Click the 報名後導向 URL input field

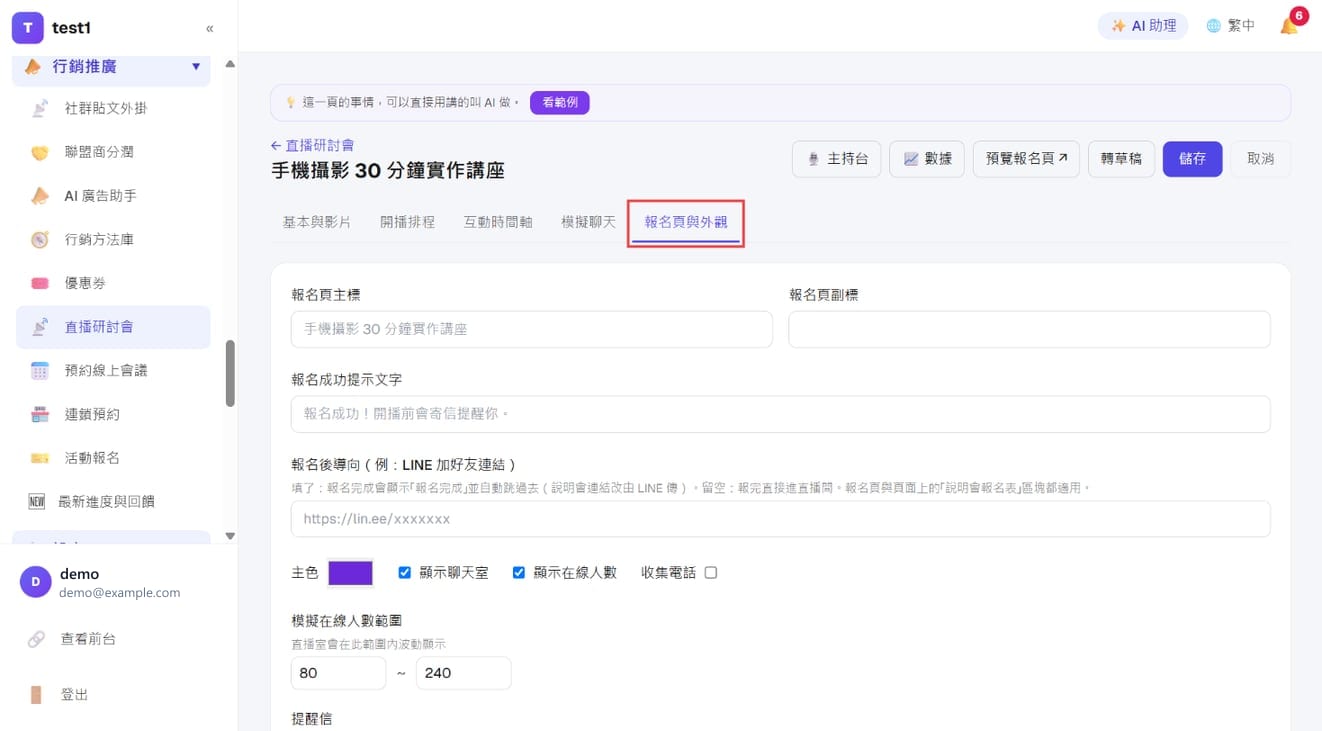(781, 519)
